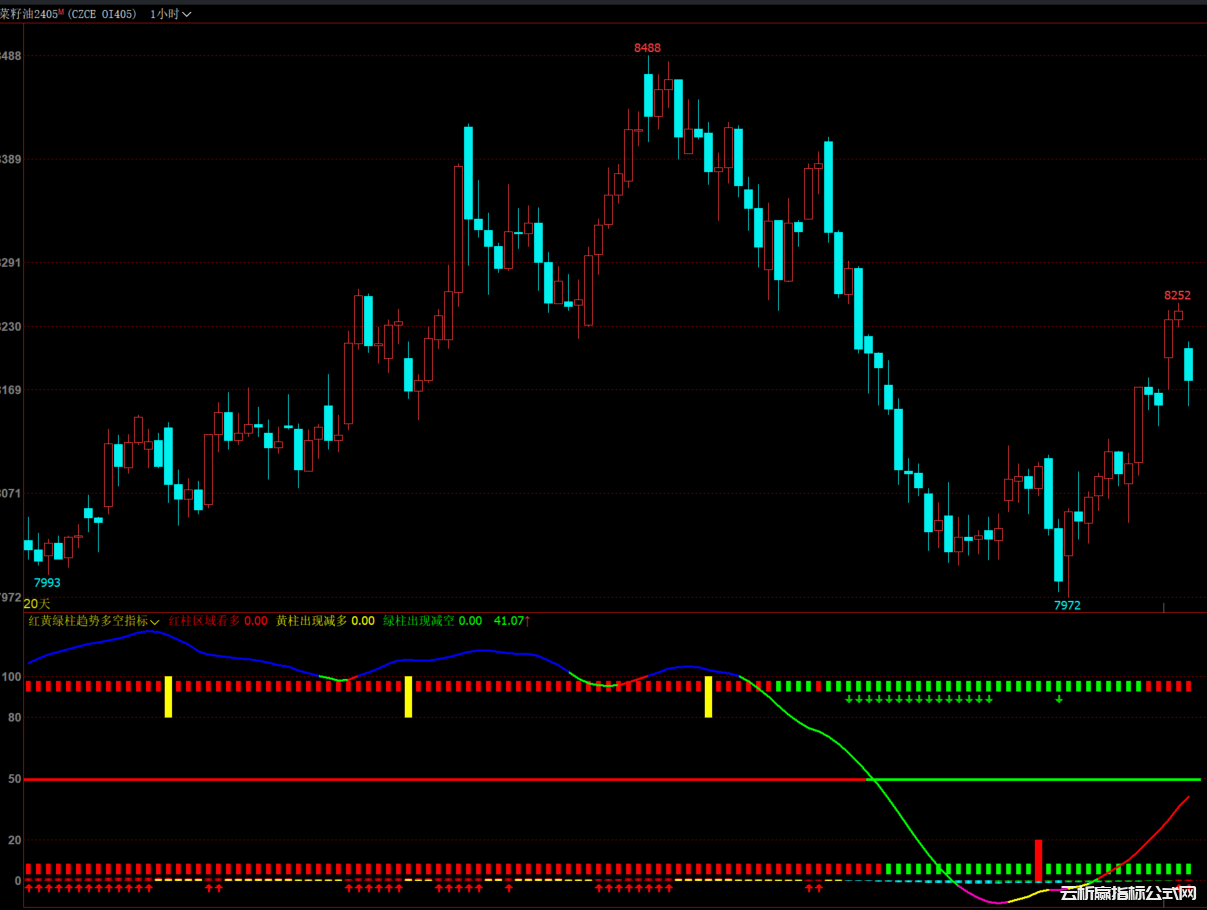Screen dimensions: 1207x910
Task: Open the 1小时 timeframe dropdown
Action: tap(170, 14)
